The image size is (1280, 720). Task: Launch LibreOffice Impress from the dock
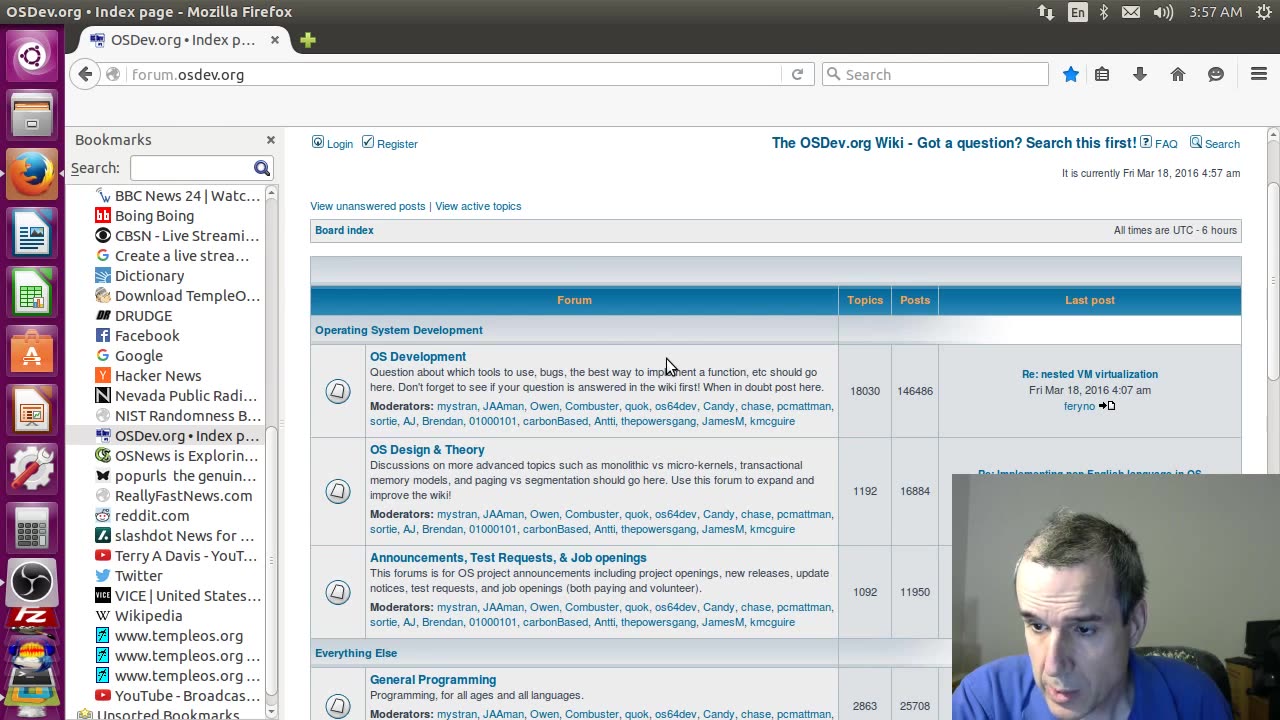[32, 409]
